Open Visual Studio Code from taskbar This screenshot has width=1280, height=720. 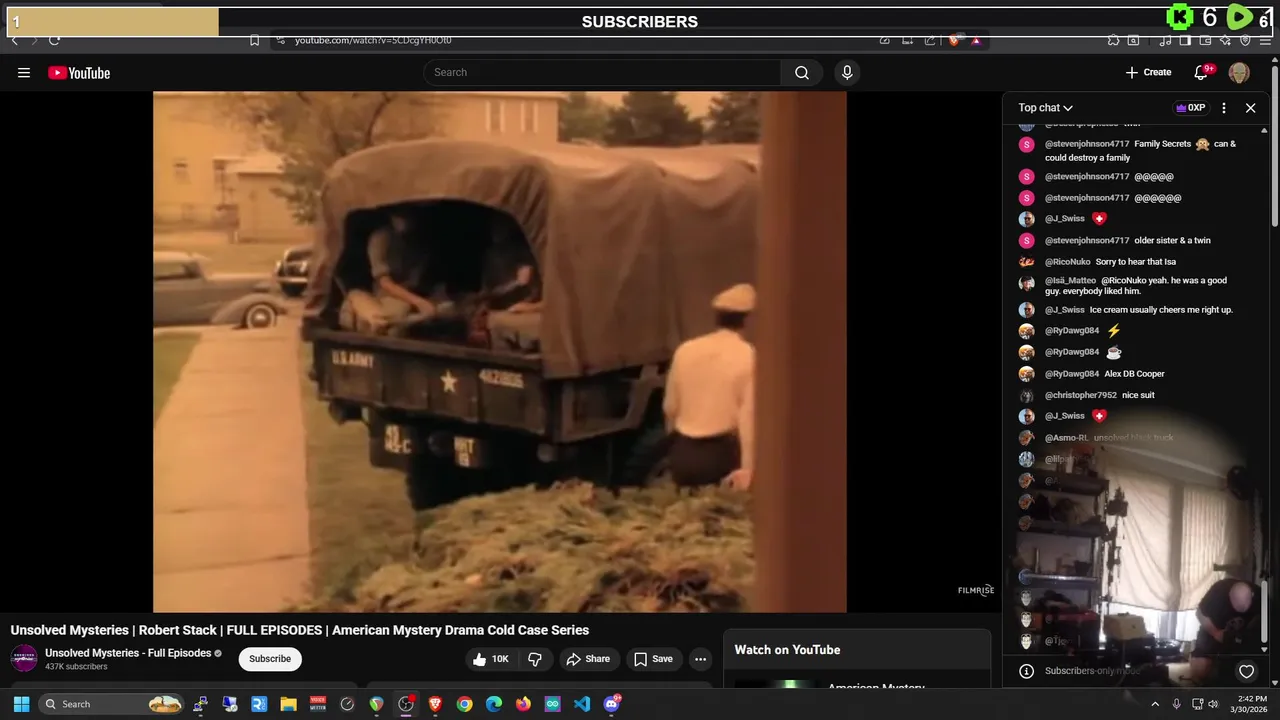pyautogui.click(x=581, y=704)
